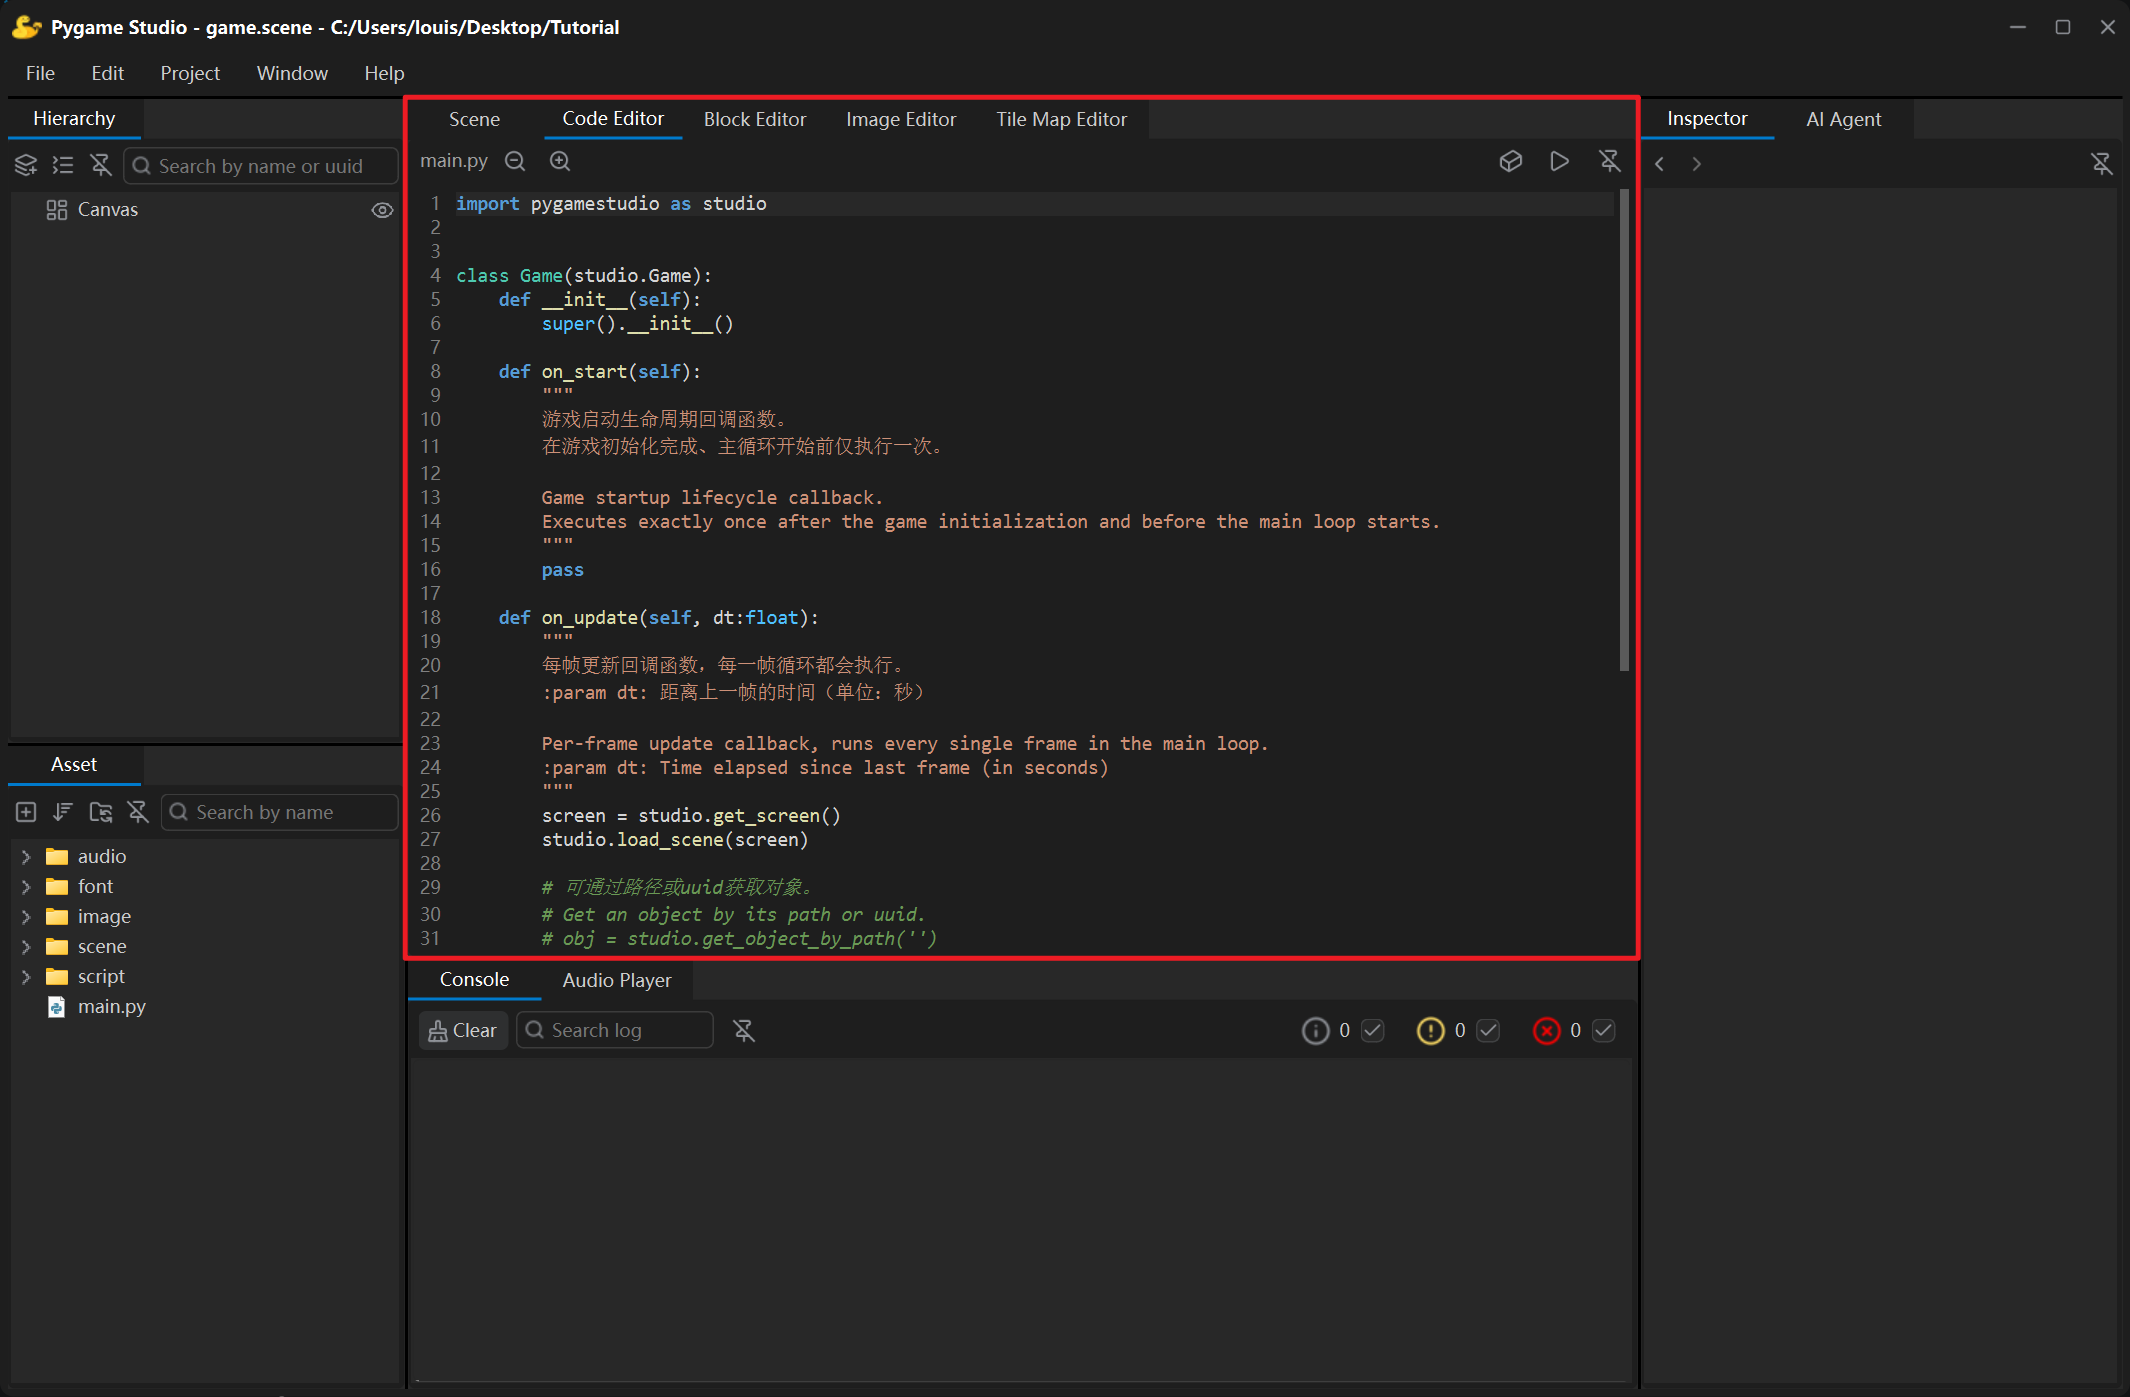Screen dimensions: 2130x1397
Task: Open the Project menu
Action: pos(190,73)
